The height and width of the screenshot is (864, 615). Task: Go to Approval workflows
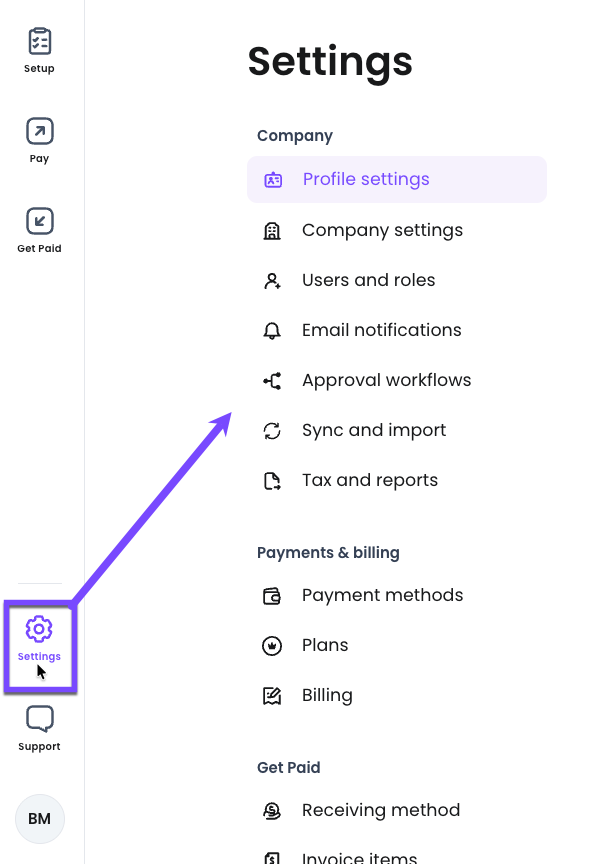click(x=386, y=381)
